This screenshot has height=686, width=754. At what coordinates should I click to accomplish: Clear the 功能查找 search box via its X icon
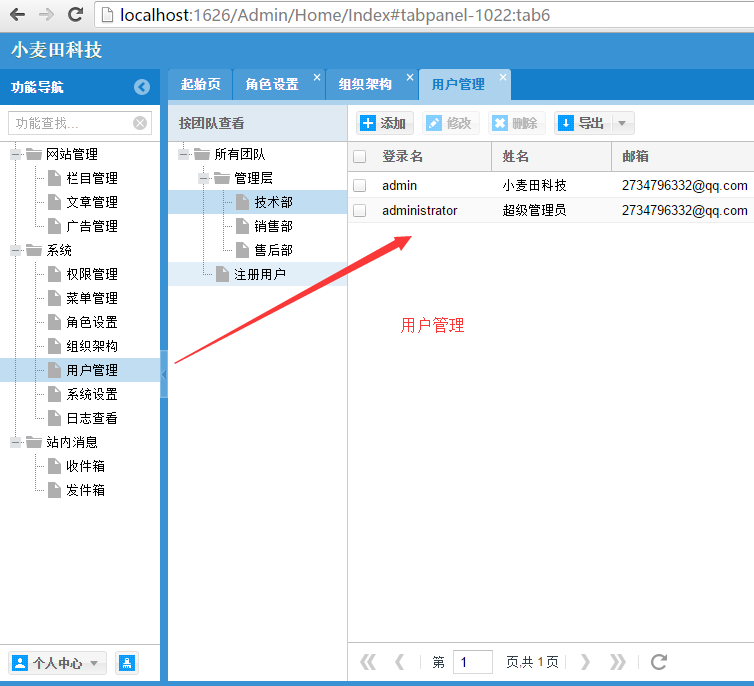pyautogui.click(x=140, y=124)
